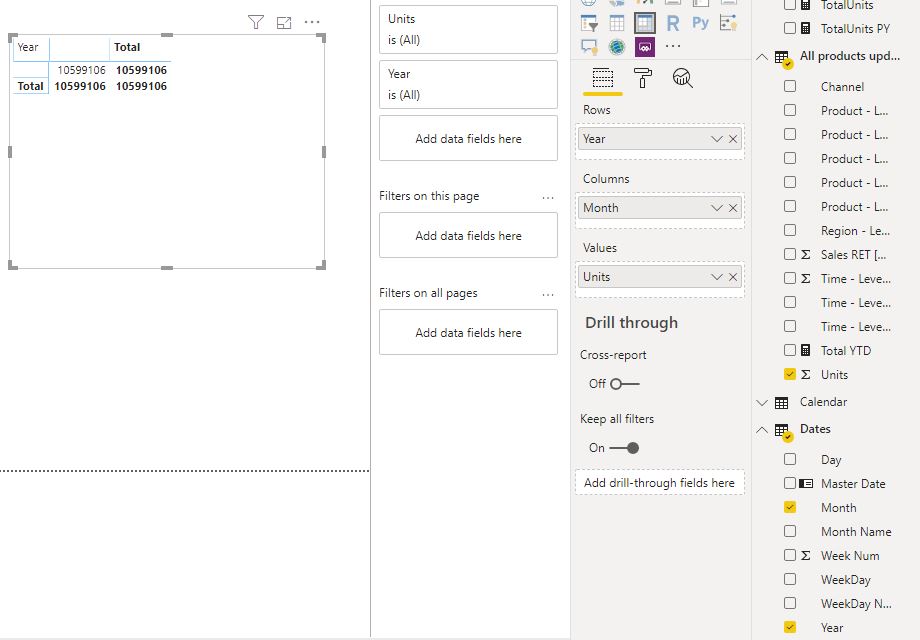Click the Master Date hierarchy icon
920x640 pixels.
(x=806, y=483)
